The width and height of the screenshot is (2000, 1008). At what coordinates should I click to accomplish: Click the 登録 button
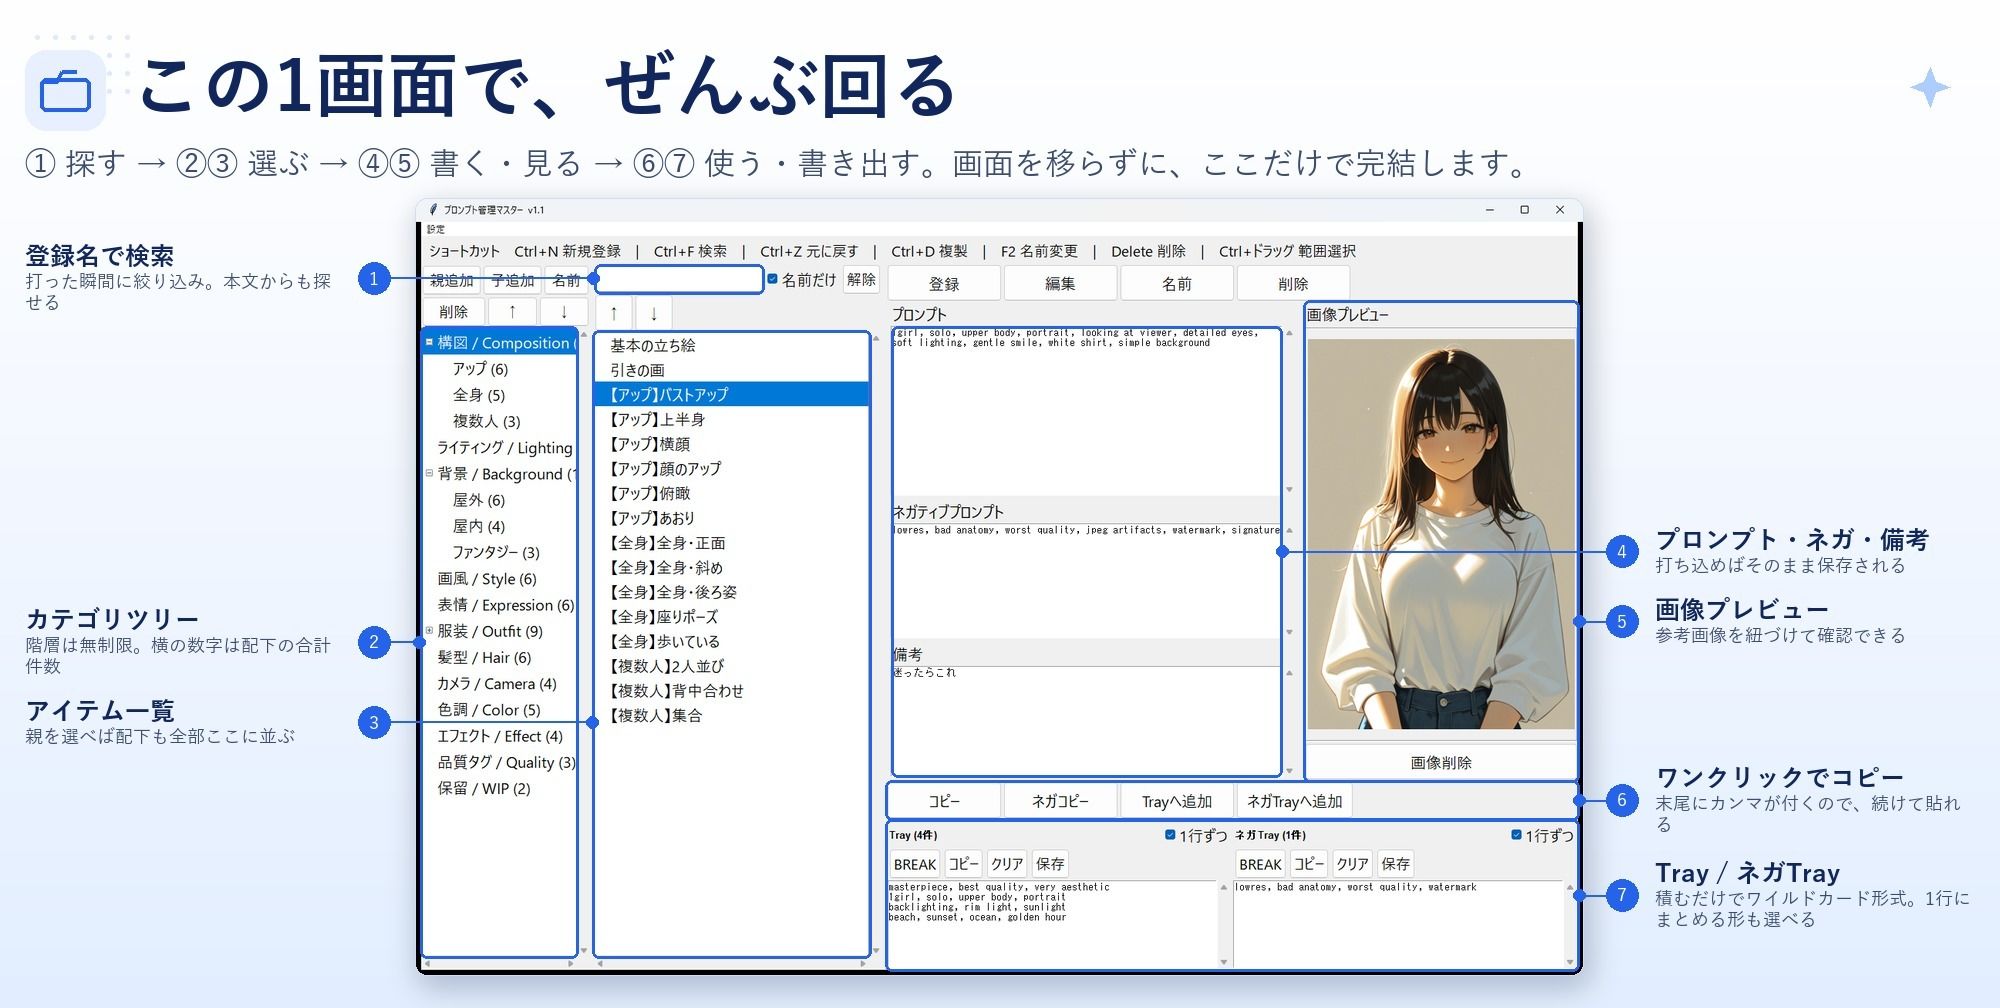[x=944, y=284]
